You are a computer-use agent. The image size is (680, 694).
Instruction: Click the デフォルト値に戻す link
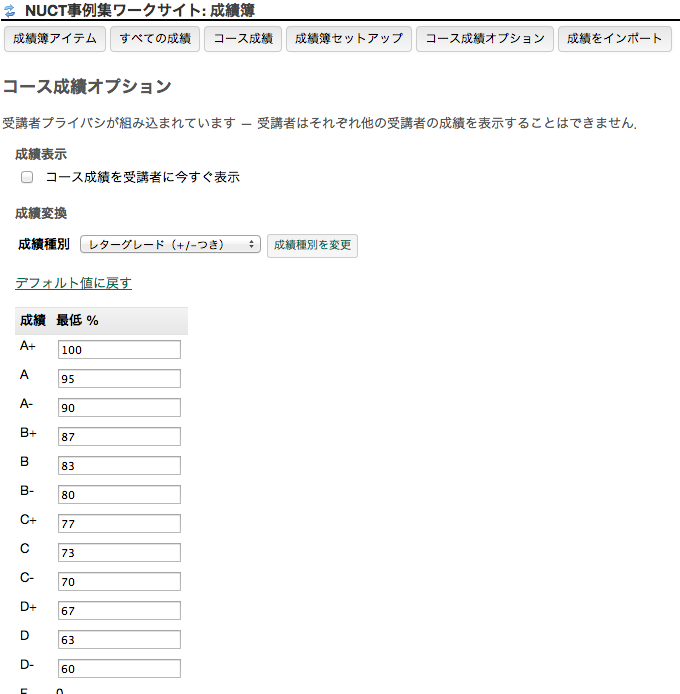[73, 283]
